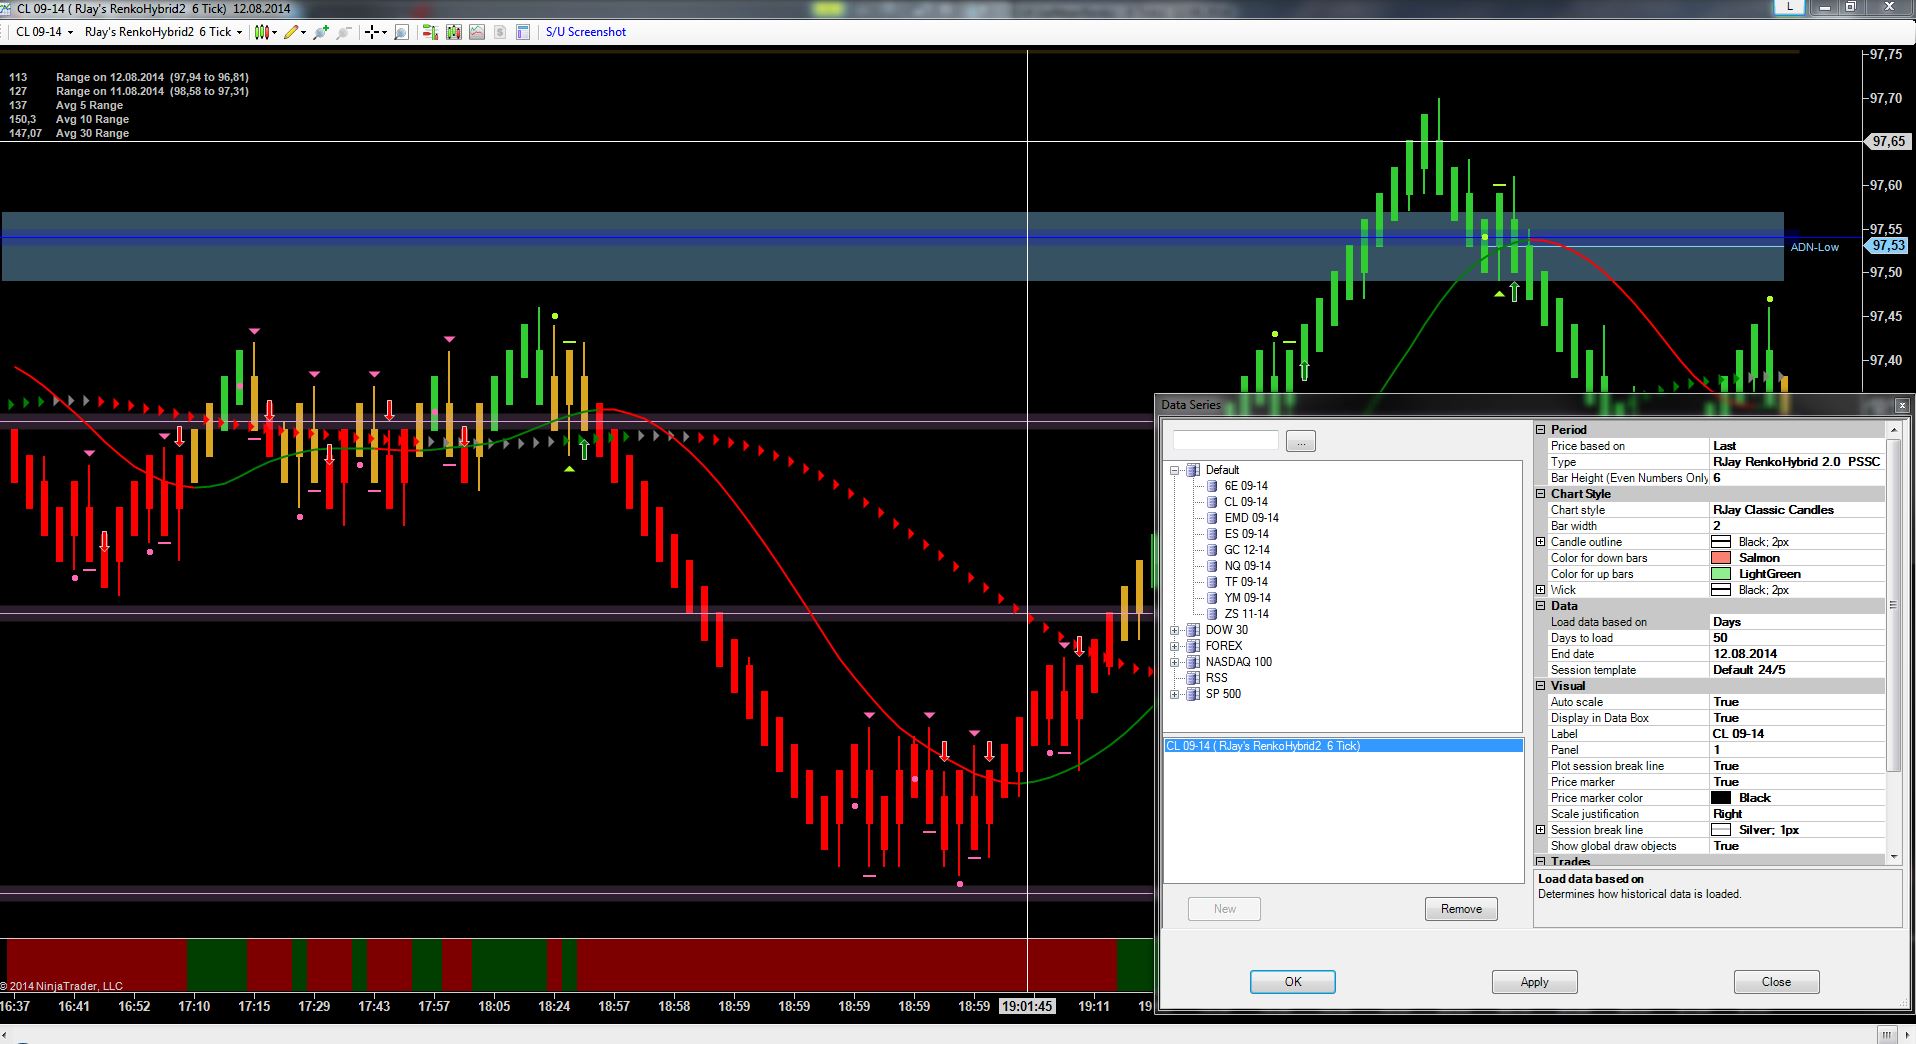The height and width of the screenshot is (1044, 1916).
Task: Confirm with the OK button
Action: tap(1292, 982)
